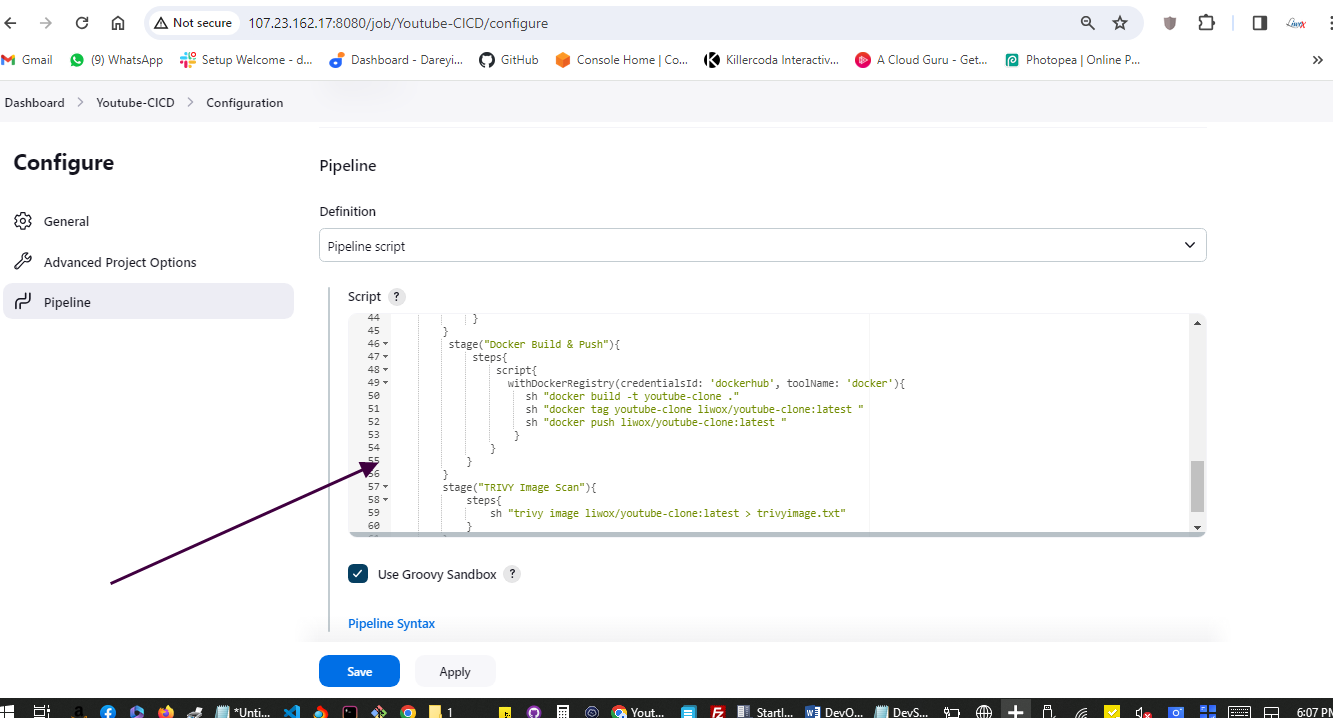1333x718 pixels.
Task: Click the zoom magnifier in address bar
Action: 1087,23
